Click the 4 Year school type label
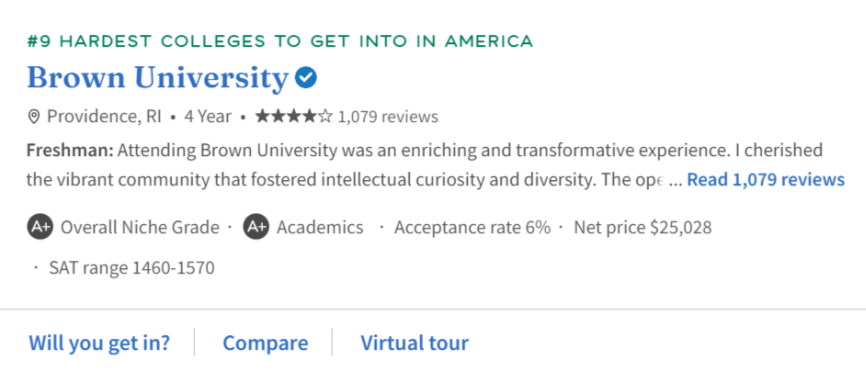This screenshot has width=866, height=371. [208, 116]
